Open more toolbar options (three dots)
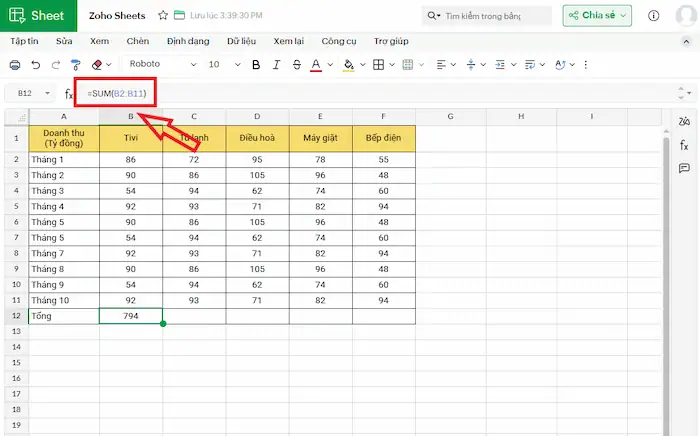Viewport: 700px width, 436px height. [586, 65]
